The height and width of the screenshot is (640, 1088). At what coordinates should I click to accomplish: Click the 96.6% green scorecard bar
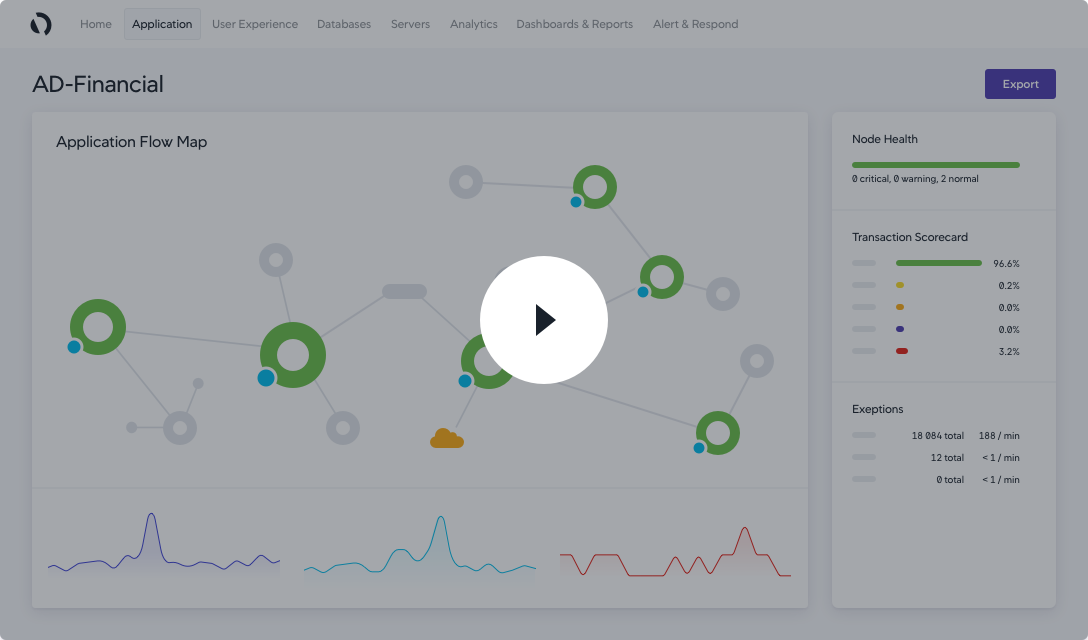click(938, 263)
